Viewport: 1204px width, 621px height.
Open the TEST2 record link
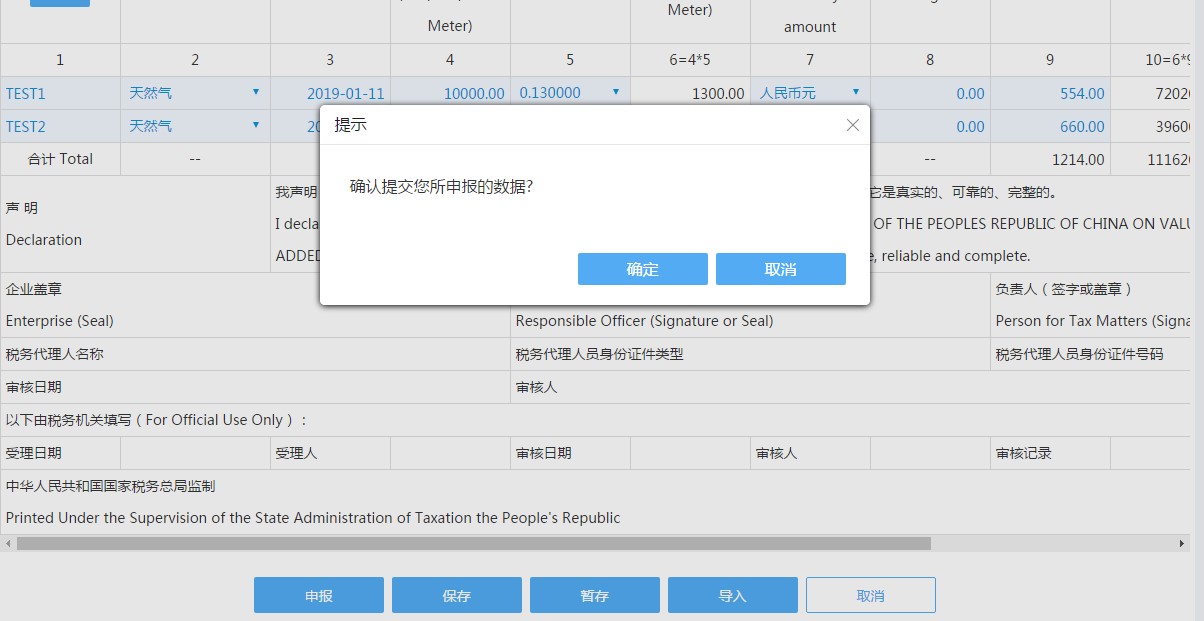tap(25, 126)
